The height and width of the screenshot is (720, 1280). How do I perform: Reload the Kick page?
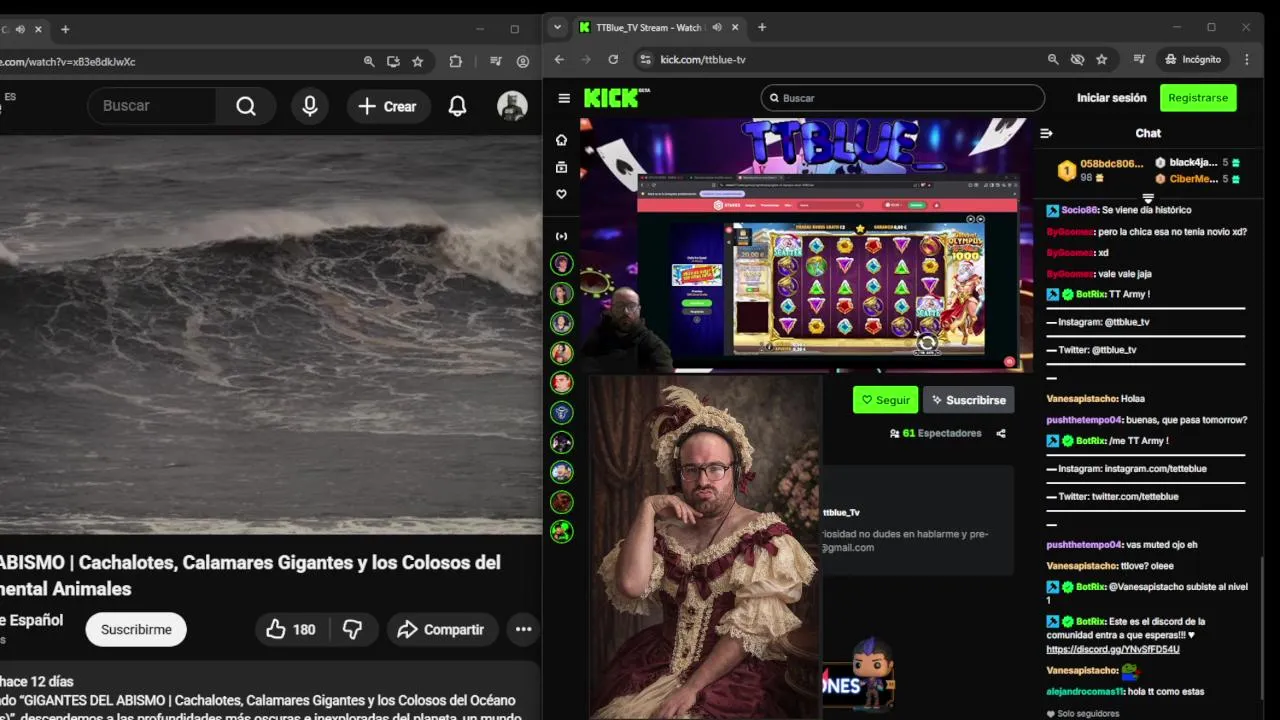click(613, 60)
